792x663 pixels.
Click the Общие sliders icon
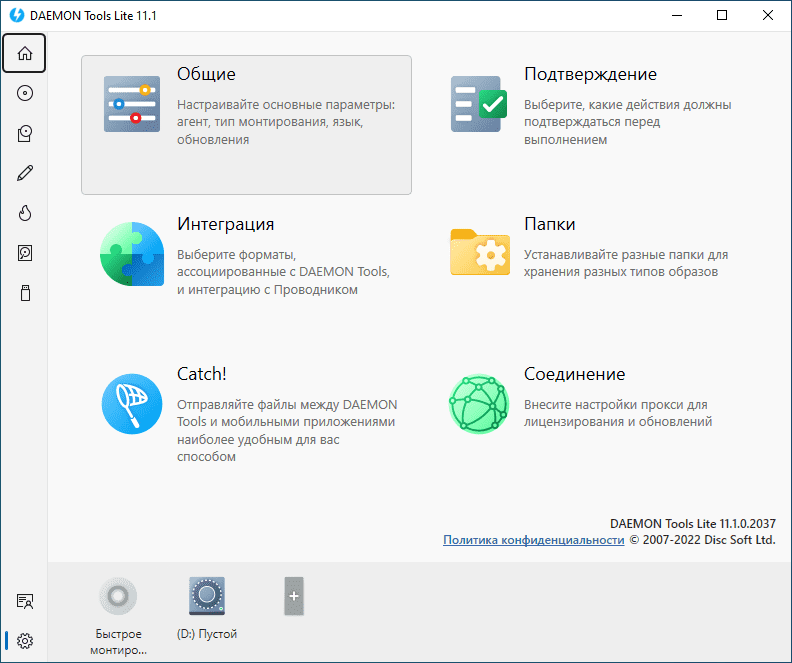132,104
